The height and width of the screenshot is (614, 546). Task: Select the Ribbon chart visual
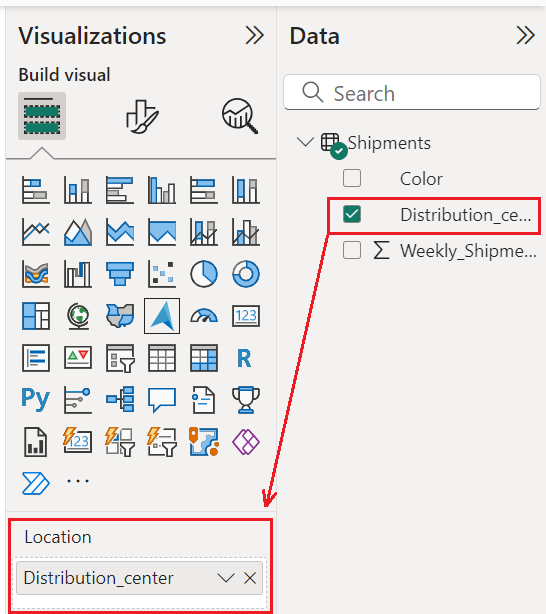pos(36,274)
